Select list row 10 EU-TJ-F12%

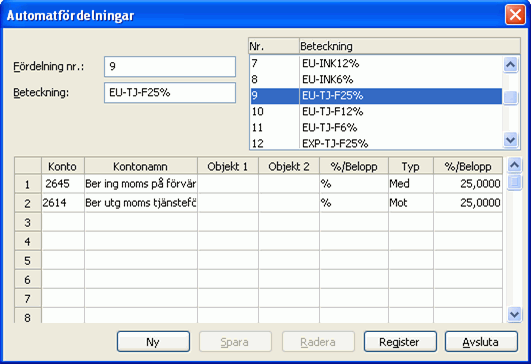click(x=376, y=111)
